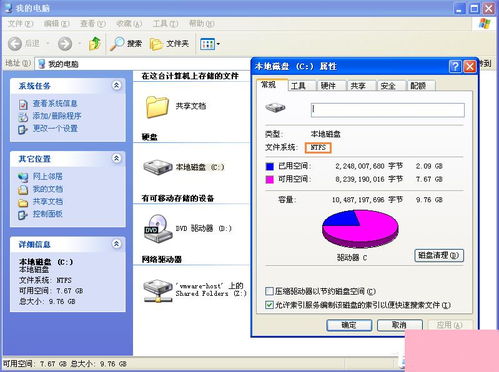Click the drive label text field
The width and height of the screenshot is (499, 372).
point(388,110)
